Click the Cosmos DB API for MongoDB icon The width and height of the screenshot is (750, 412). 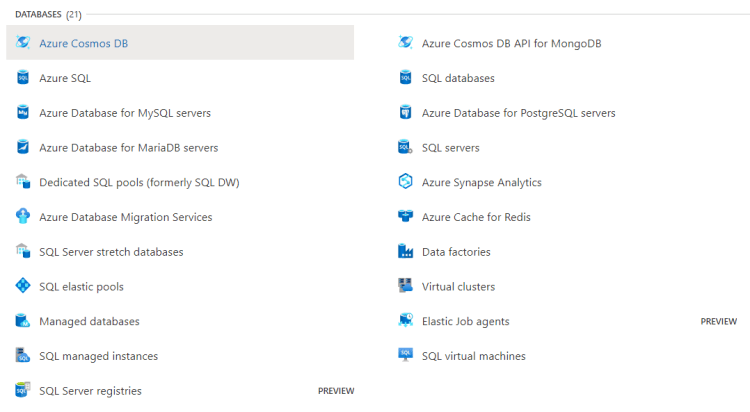click(406, 43)
